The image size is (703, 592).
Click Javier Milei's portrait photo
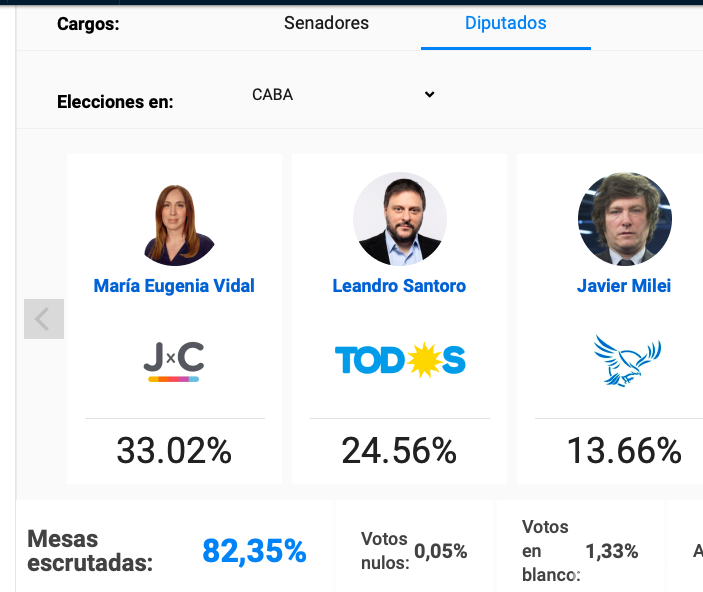[x=624, y=219]
